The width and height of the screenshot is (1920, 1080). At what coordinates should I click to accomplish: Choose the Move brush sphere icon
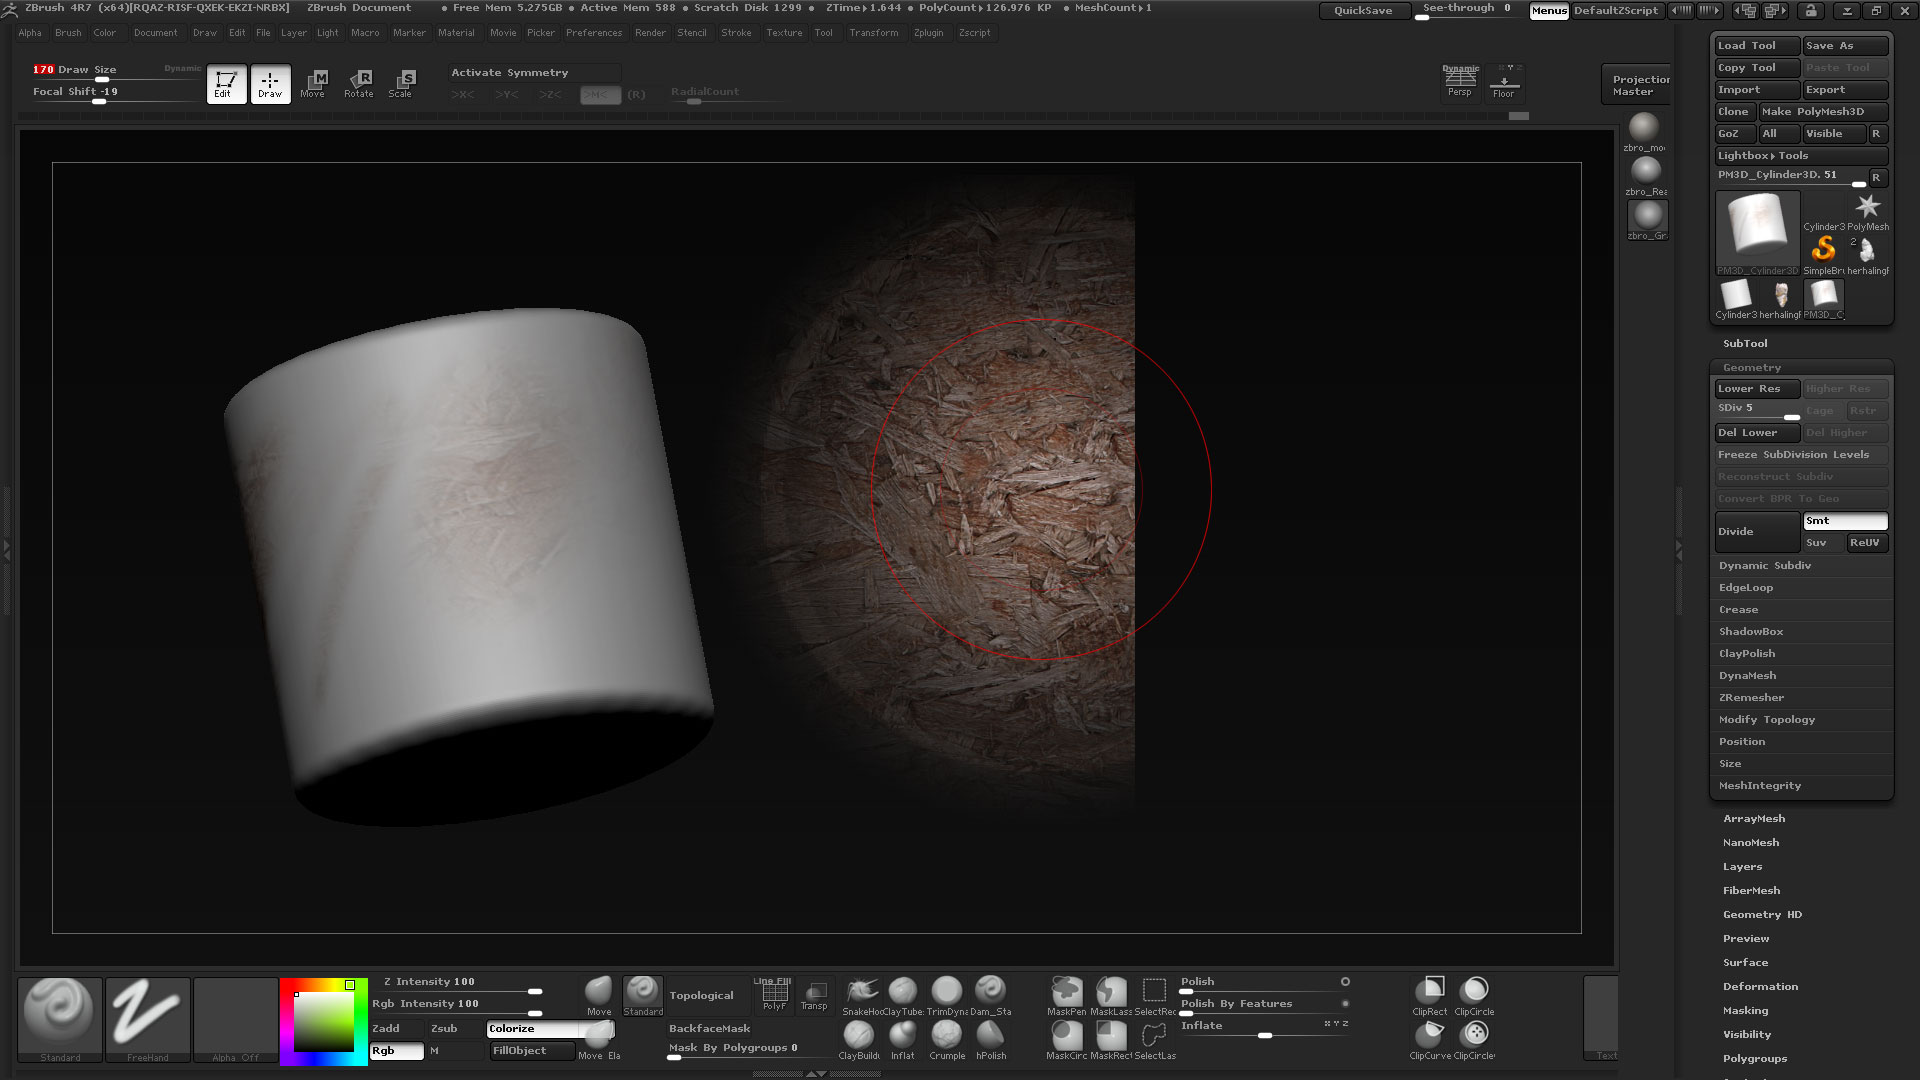click(598, 995)
